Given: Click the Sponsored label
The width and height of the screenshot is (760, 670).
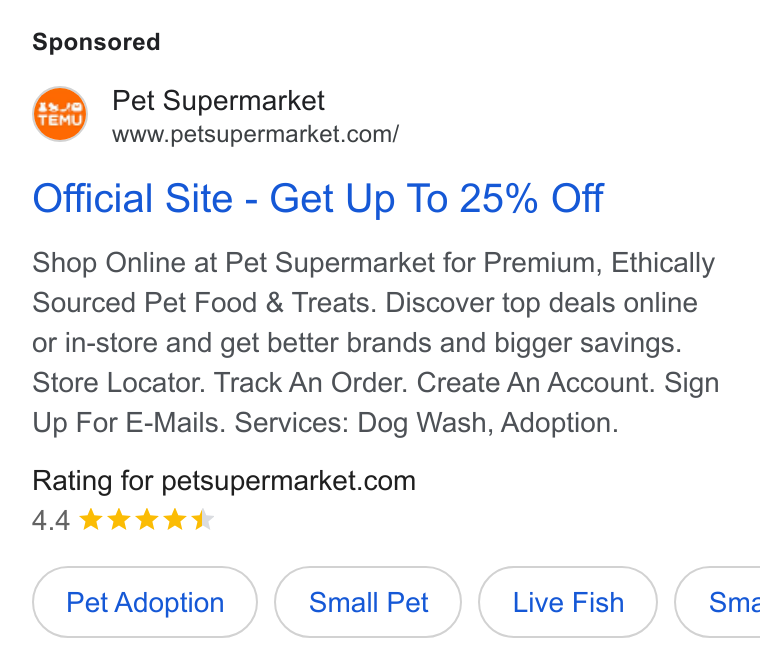Looking at the screenshot, I should point(96,42).
